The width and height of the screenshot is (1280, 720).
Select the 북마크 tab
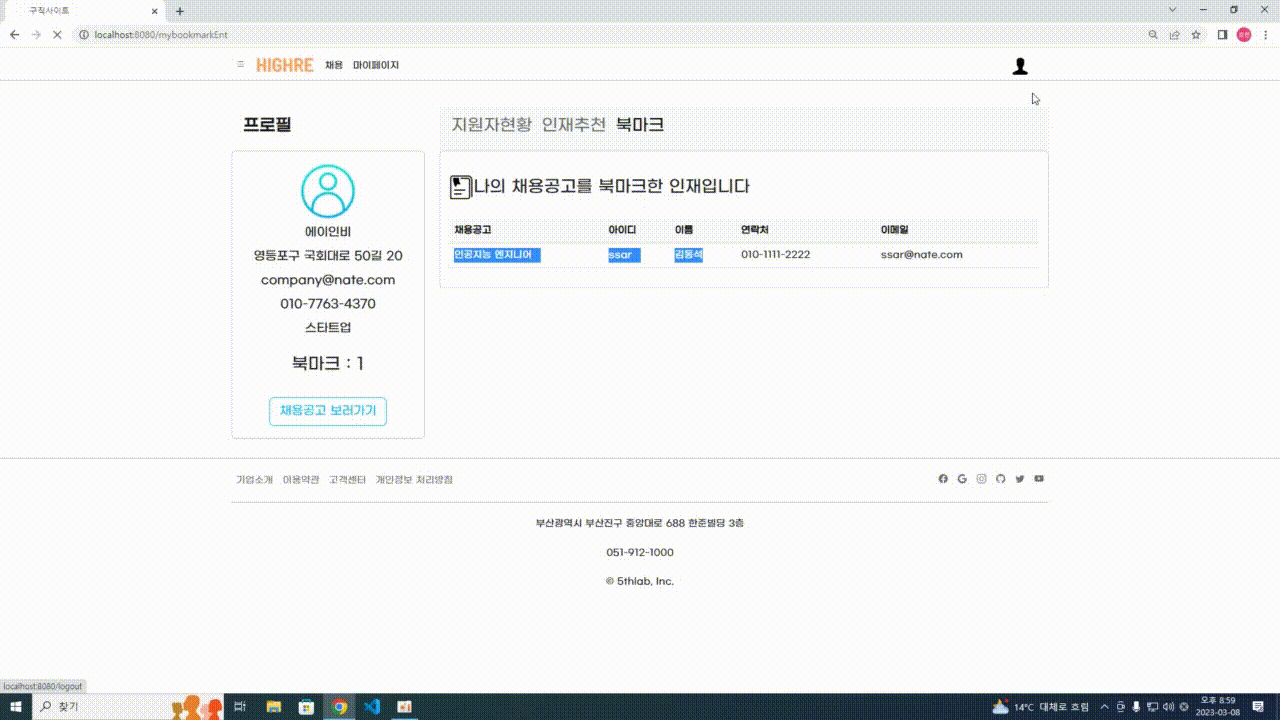[x=640, y=125]
